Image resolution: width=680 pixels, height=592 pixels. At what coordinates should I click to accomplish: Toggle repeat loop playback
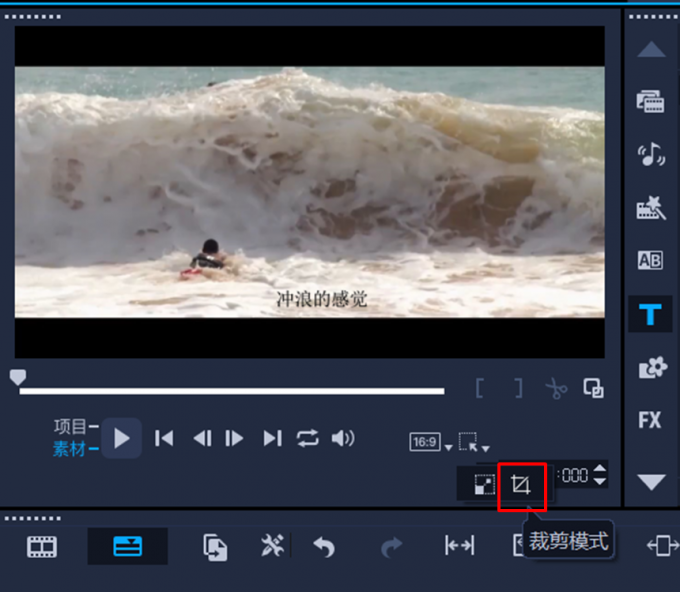click(307, 438)
